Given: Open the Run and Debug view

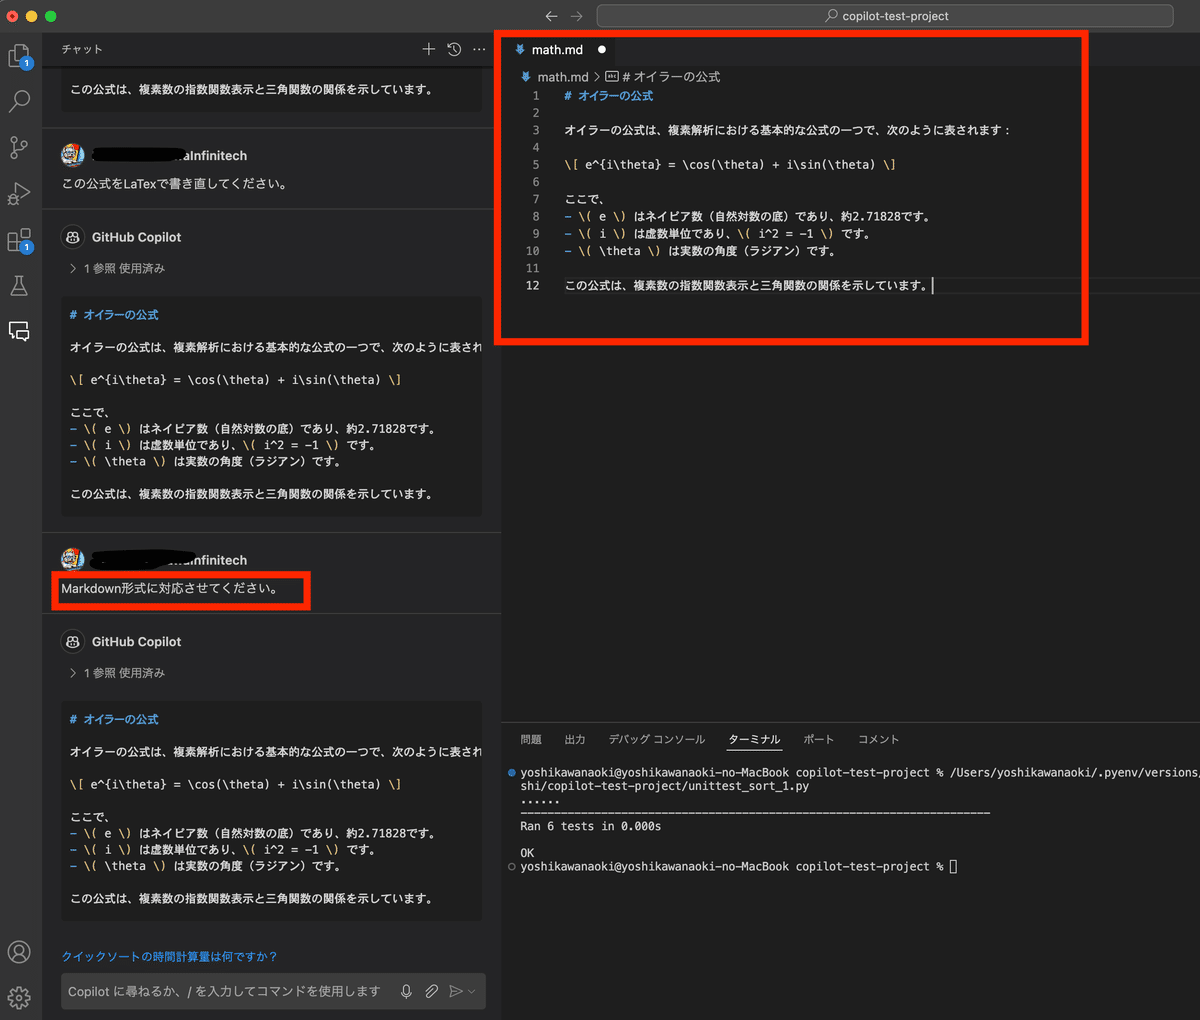Looking at the screenshot, I should (19, 193).
